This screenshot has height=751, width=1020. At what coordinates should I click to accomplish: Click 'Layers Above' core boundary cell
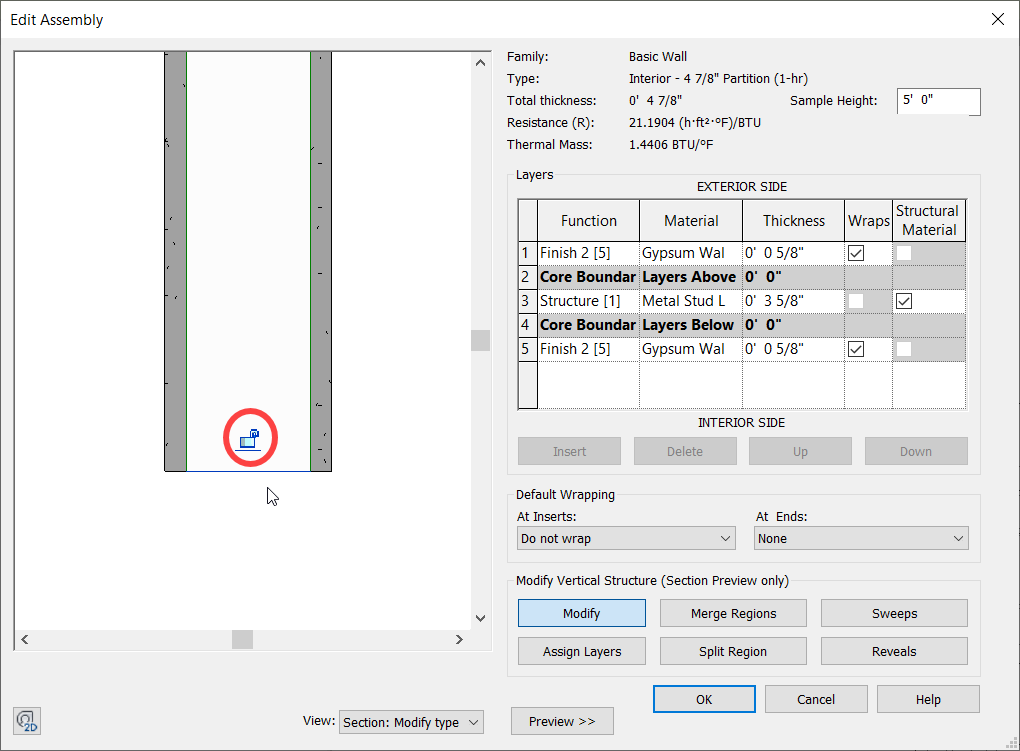[691, 277]
